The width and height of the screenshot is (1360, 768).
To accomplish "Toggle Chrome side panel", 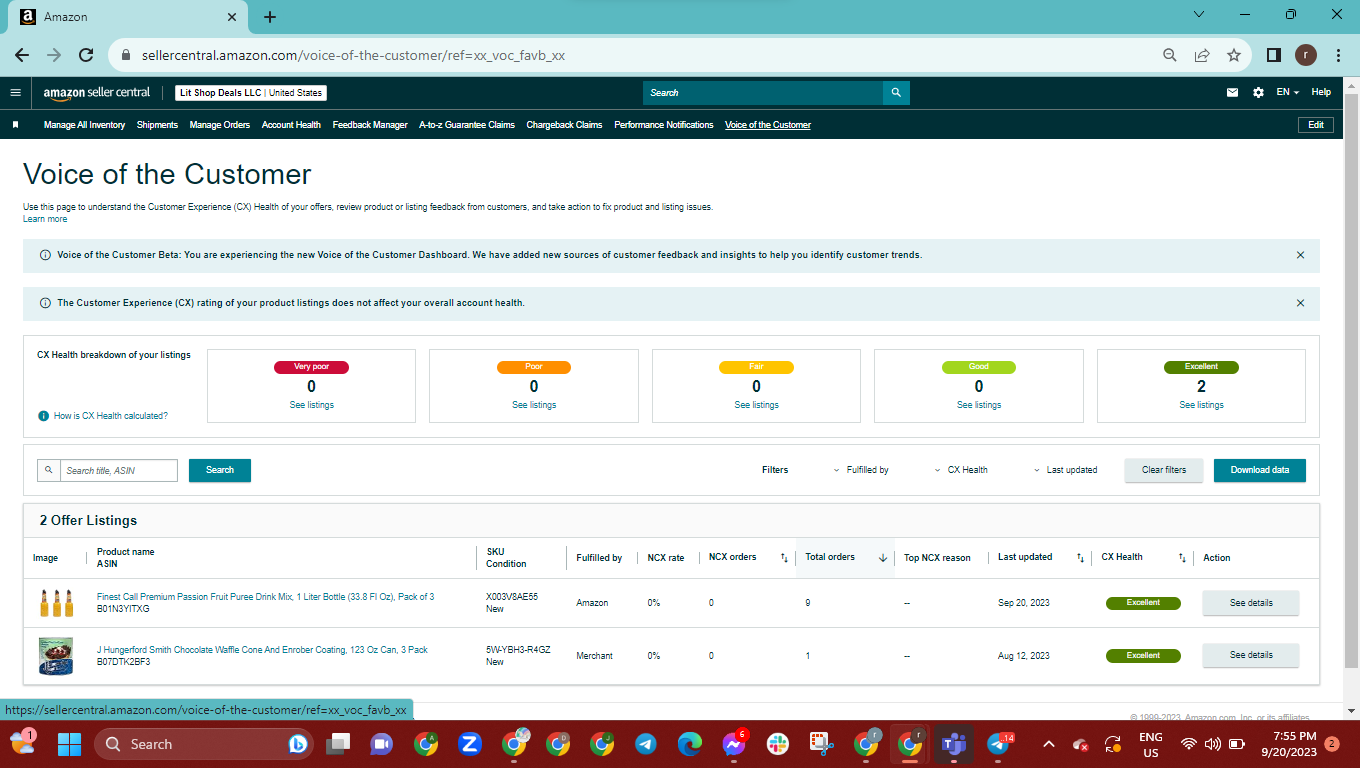I will [x=1274, y=55].
